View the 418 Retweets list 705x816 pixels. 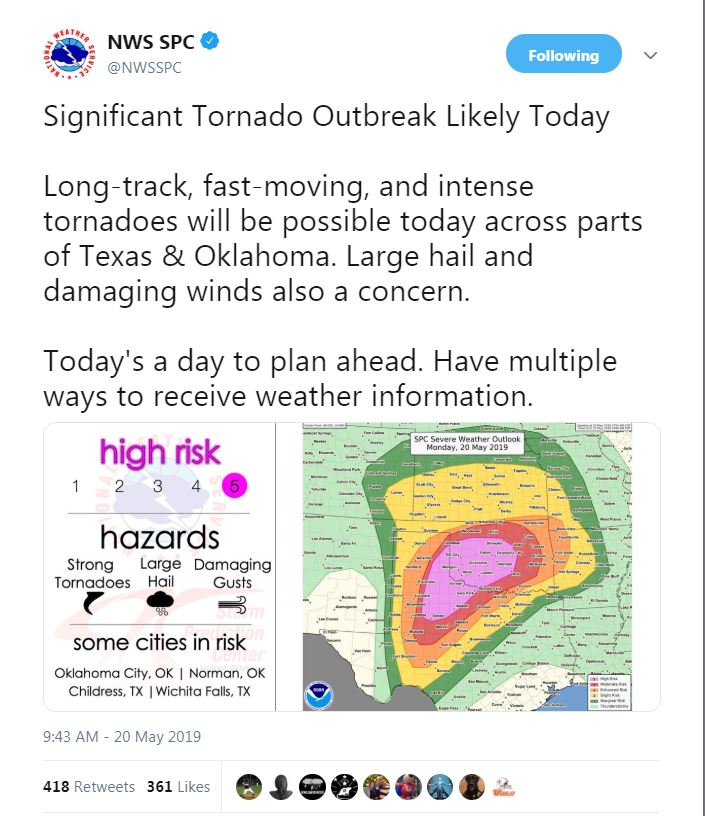[89, 787]
